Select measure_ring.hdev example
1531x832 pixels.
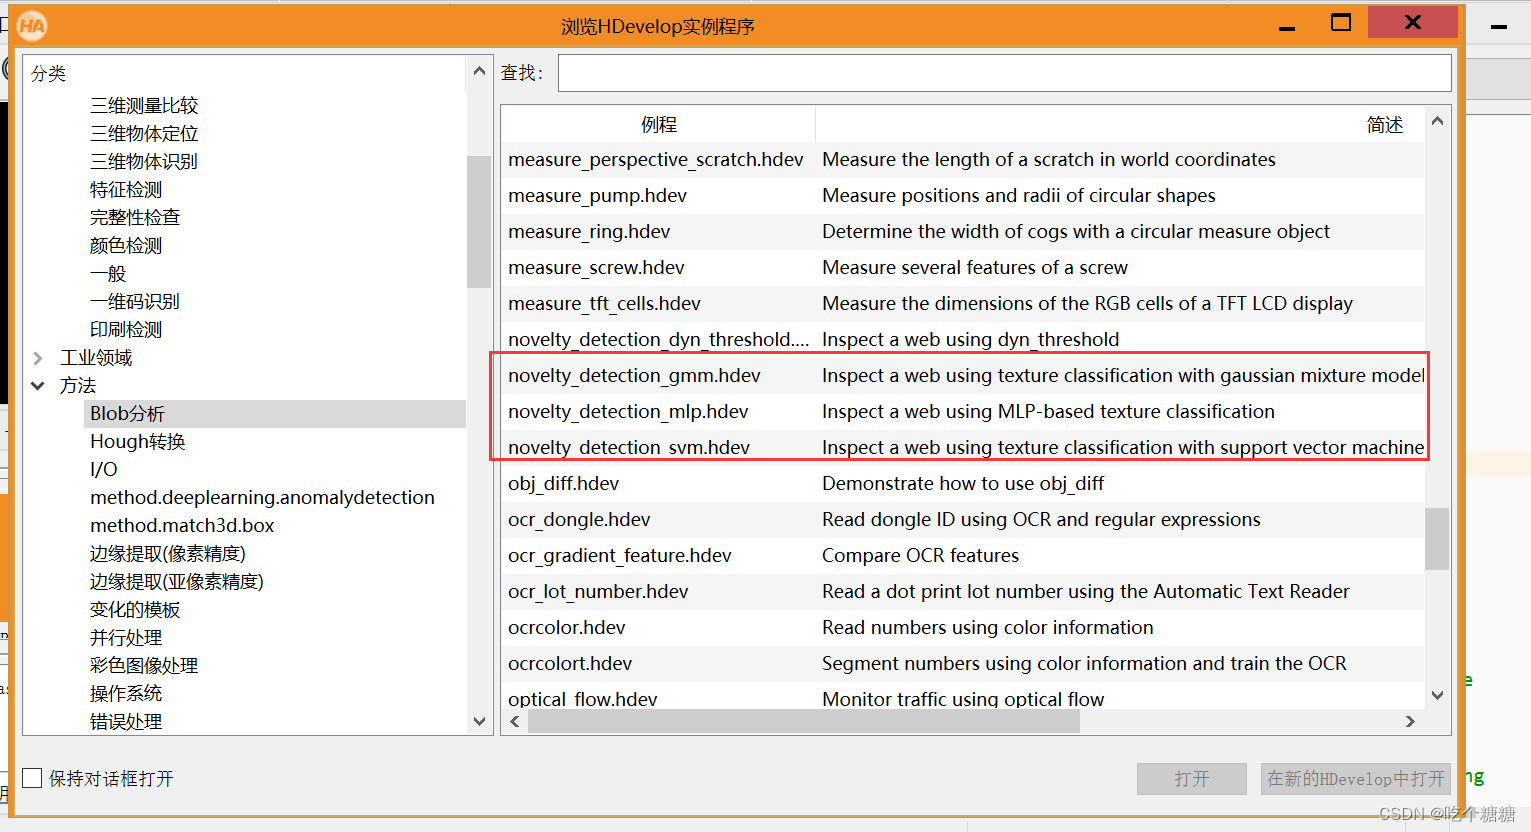click(589, 232)
